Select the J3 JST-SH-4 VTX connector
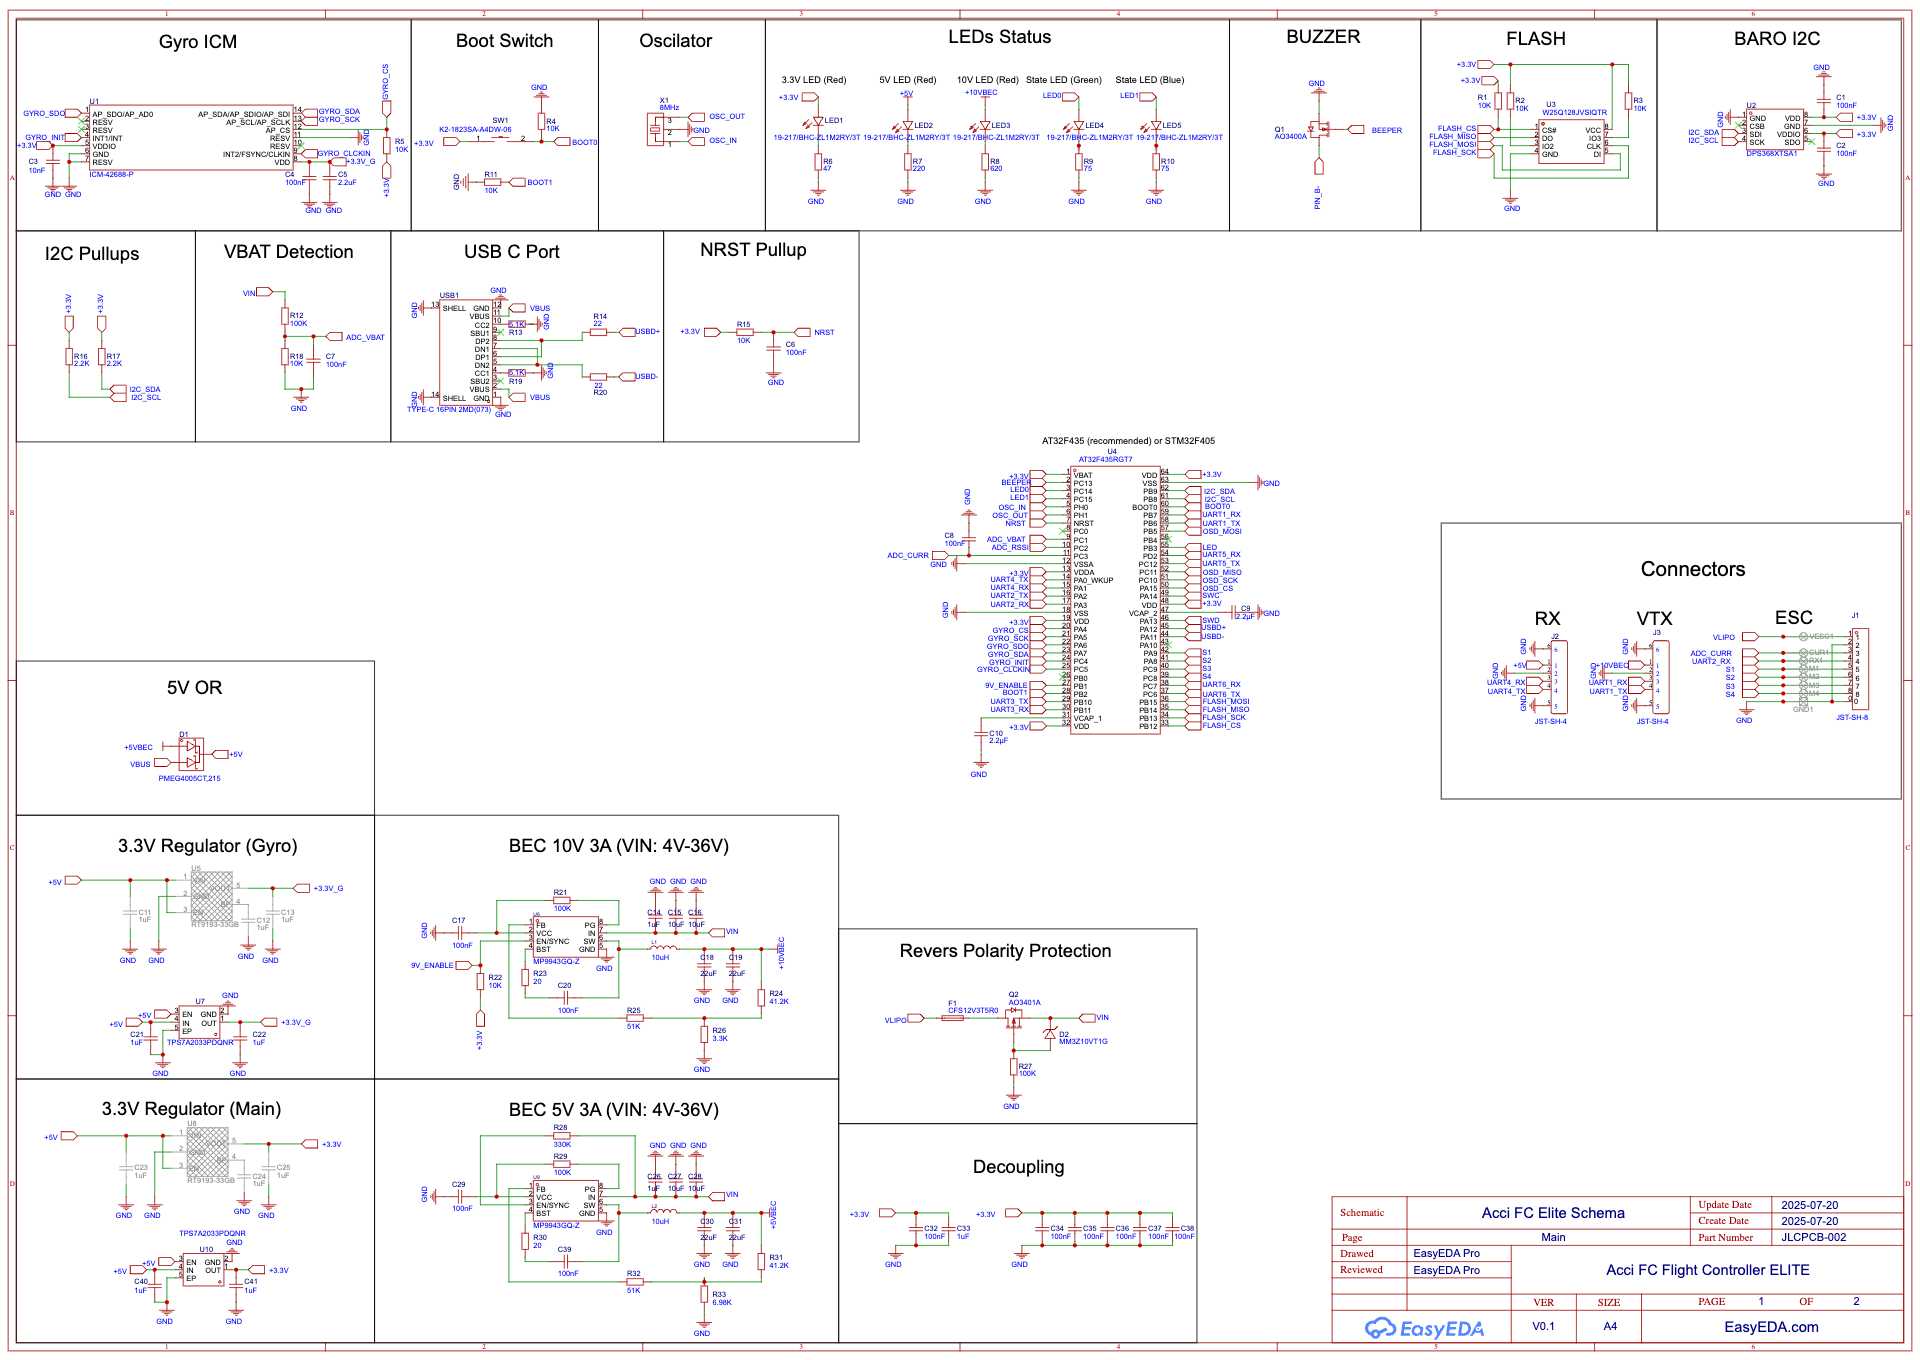 1660,678
